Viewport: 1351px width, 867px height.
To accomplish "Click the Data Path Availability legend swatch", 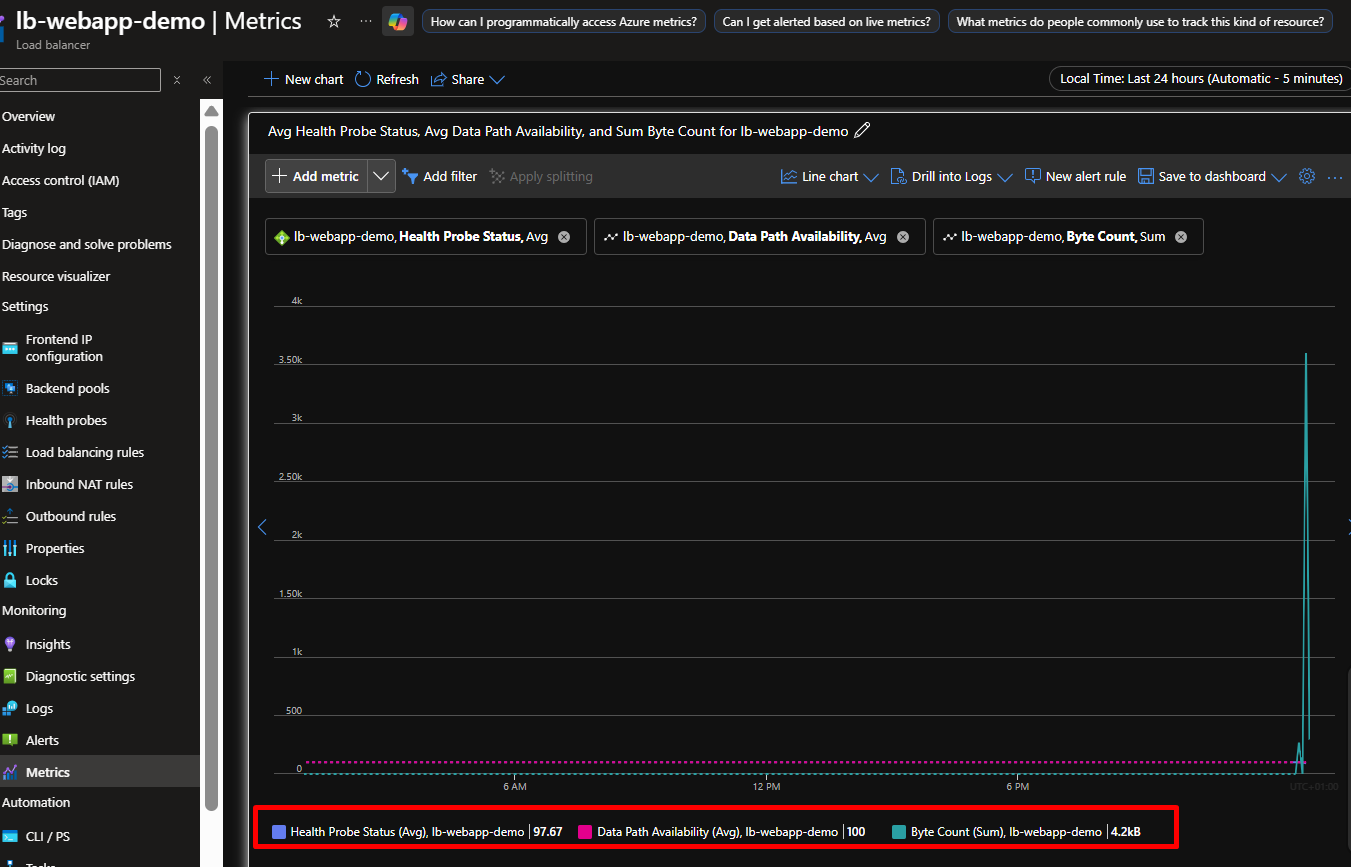I will point(585,832).
